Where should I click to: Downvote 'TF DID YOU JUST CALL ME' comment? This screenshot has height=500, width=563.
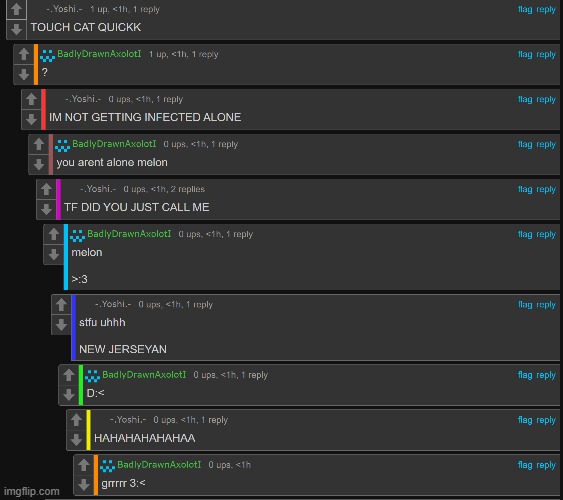[46, 209]
